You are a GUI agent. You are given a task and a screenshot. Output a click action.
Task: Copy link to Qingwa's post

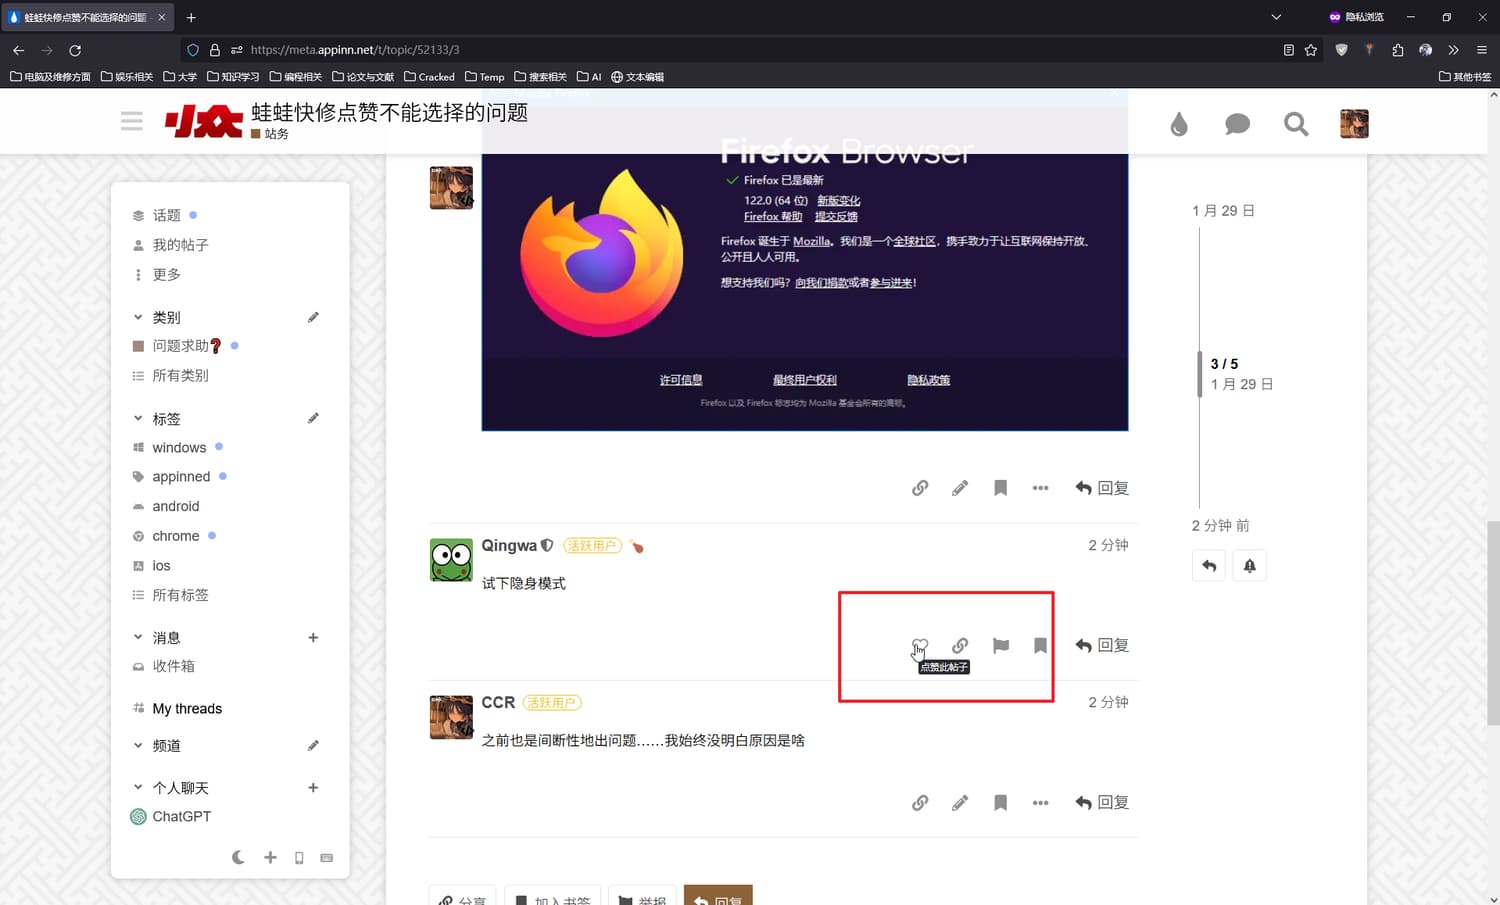960,645
